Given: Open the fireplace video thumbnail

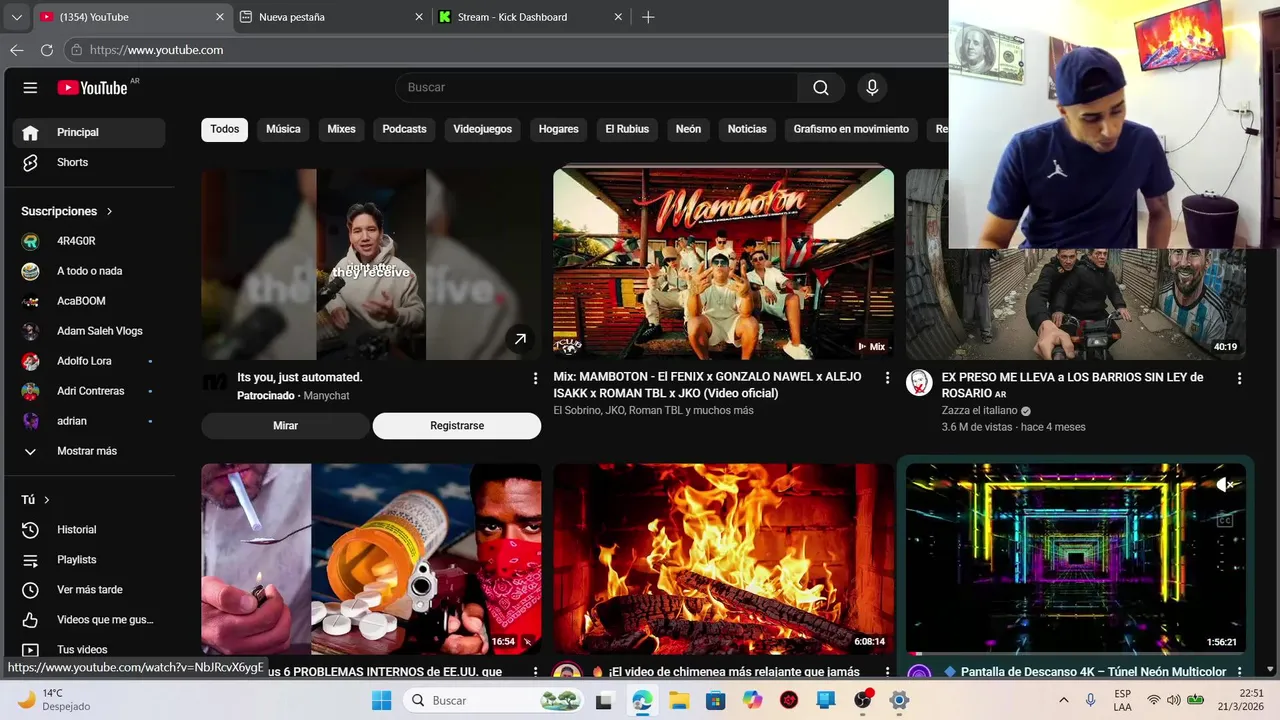Looking at the screenshot, I should pos(724,559).
